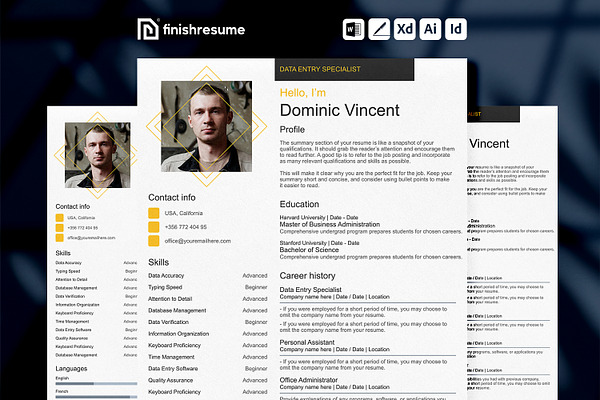Click the Dominic Vincent name heading
Image resolution: width=600 pixels, height=400 pixels.
(339, 111)
